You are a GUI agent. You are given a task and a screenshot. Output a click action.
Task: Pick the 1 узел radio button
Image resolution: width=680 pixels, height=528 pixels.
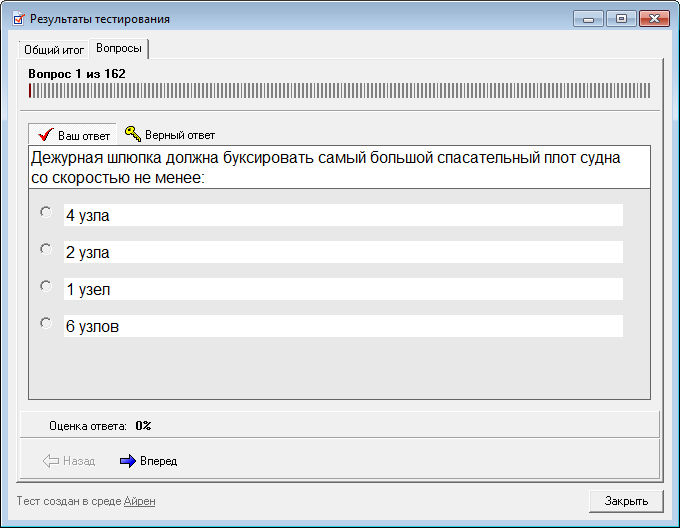(x=45, y=286)
